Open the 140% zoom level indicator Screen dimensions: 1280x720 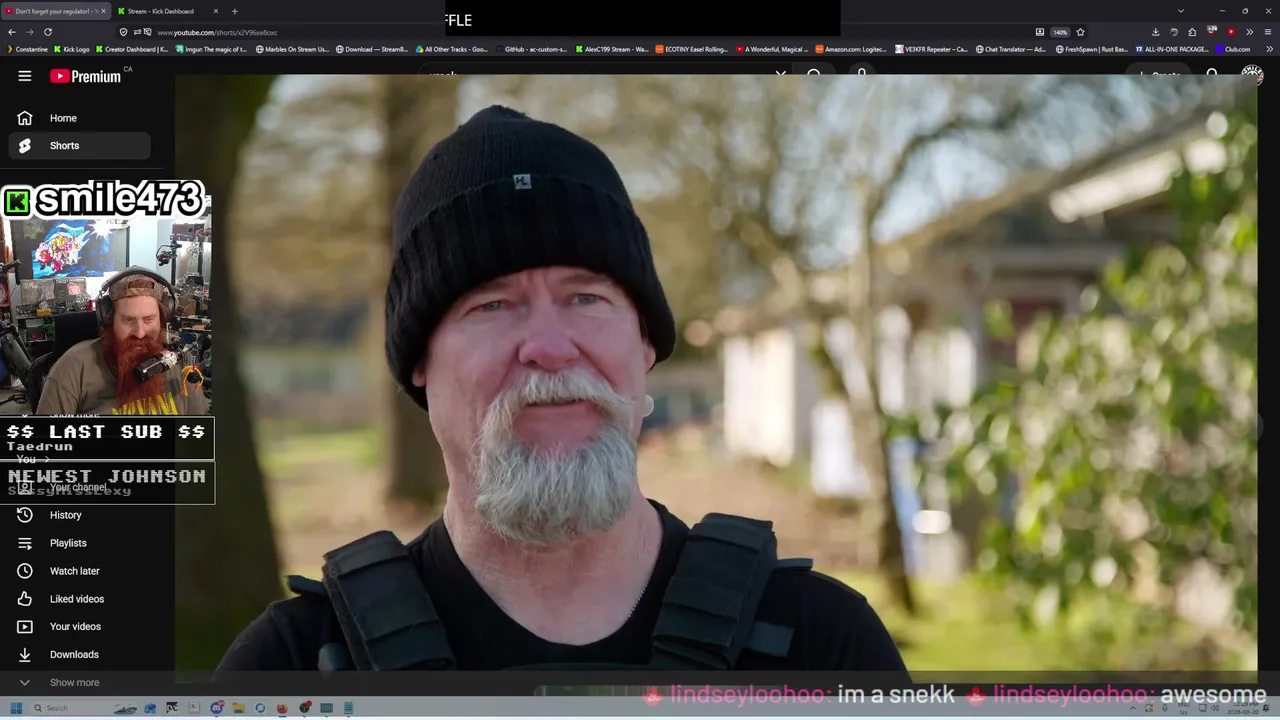[1060, 32]
